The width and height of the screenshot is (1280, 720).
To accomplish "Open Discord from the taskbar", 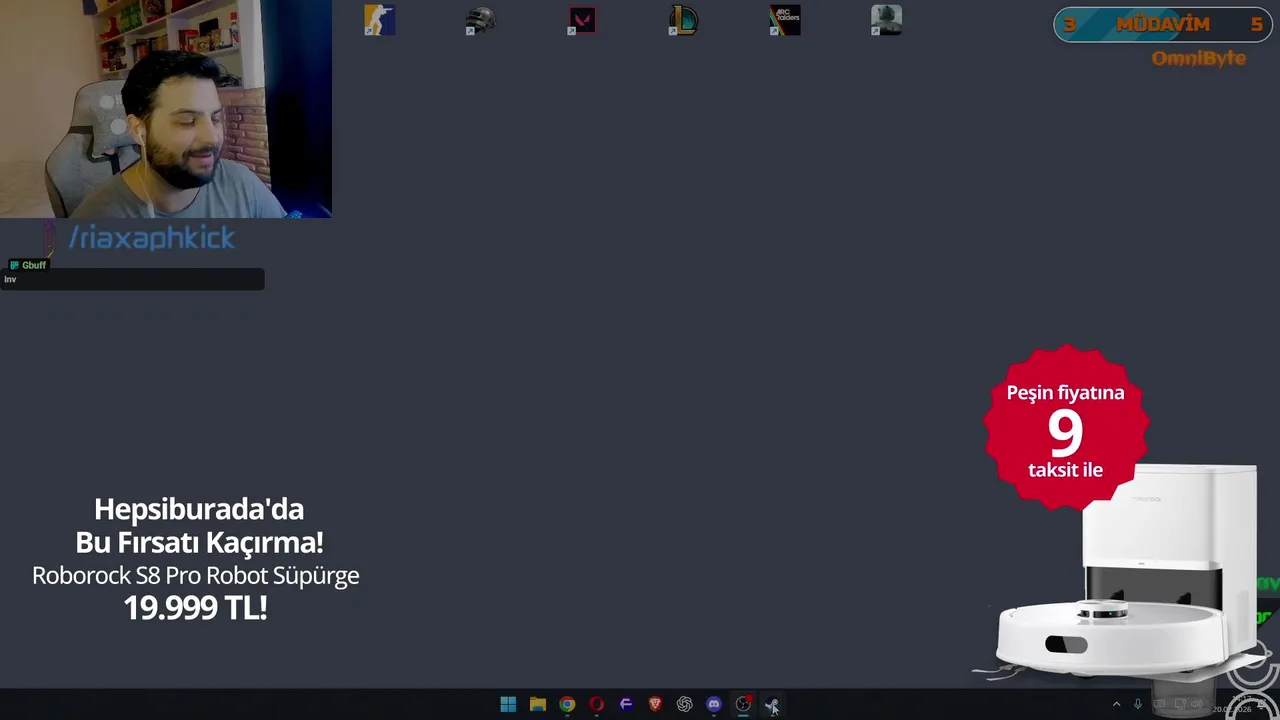I will click(x=714, y=704).
